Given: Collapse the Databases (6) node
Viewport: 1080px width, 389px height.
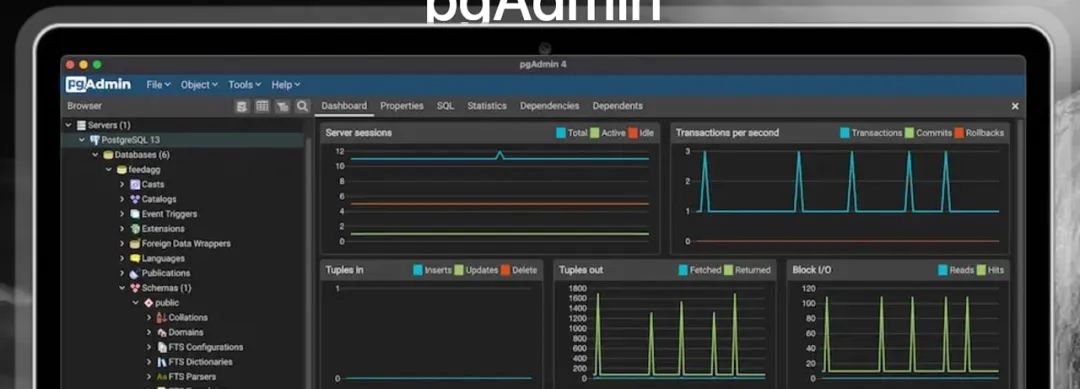Looking at the screenshot, I should pyautogui.click(x=96, y=155).
